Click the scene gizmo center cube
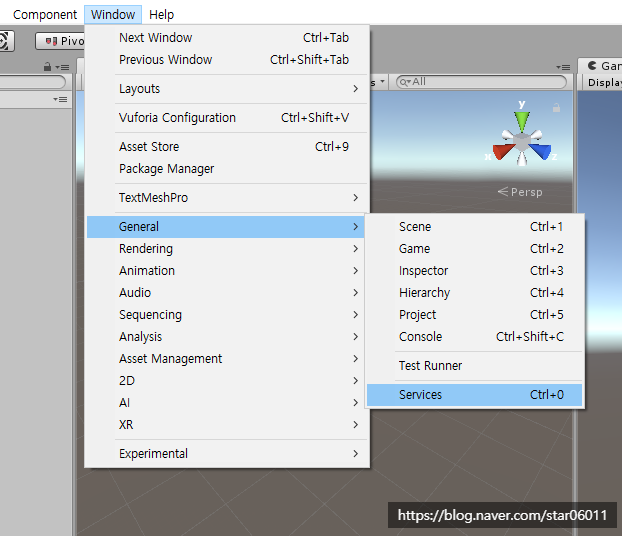 pyautogui.click(x=522, y=142)
